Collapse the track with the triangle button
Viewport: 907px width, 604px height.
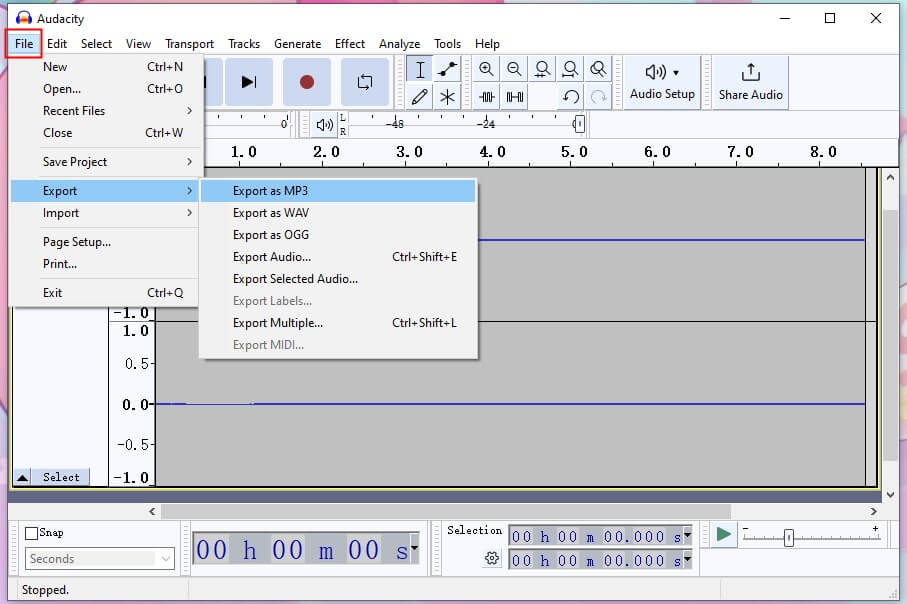coord(23,477)
